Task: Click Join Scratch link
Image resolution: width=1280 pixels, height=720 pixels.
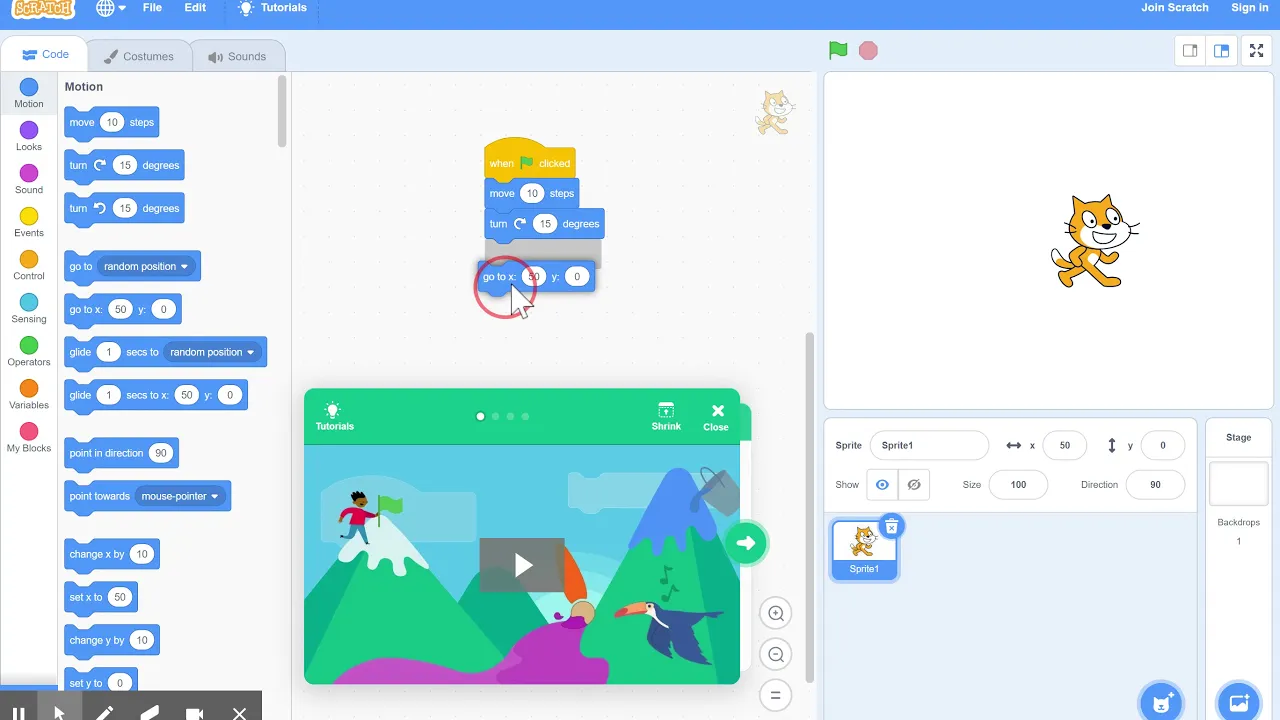Action: point(1175,8)
